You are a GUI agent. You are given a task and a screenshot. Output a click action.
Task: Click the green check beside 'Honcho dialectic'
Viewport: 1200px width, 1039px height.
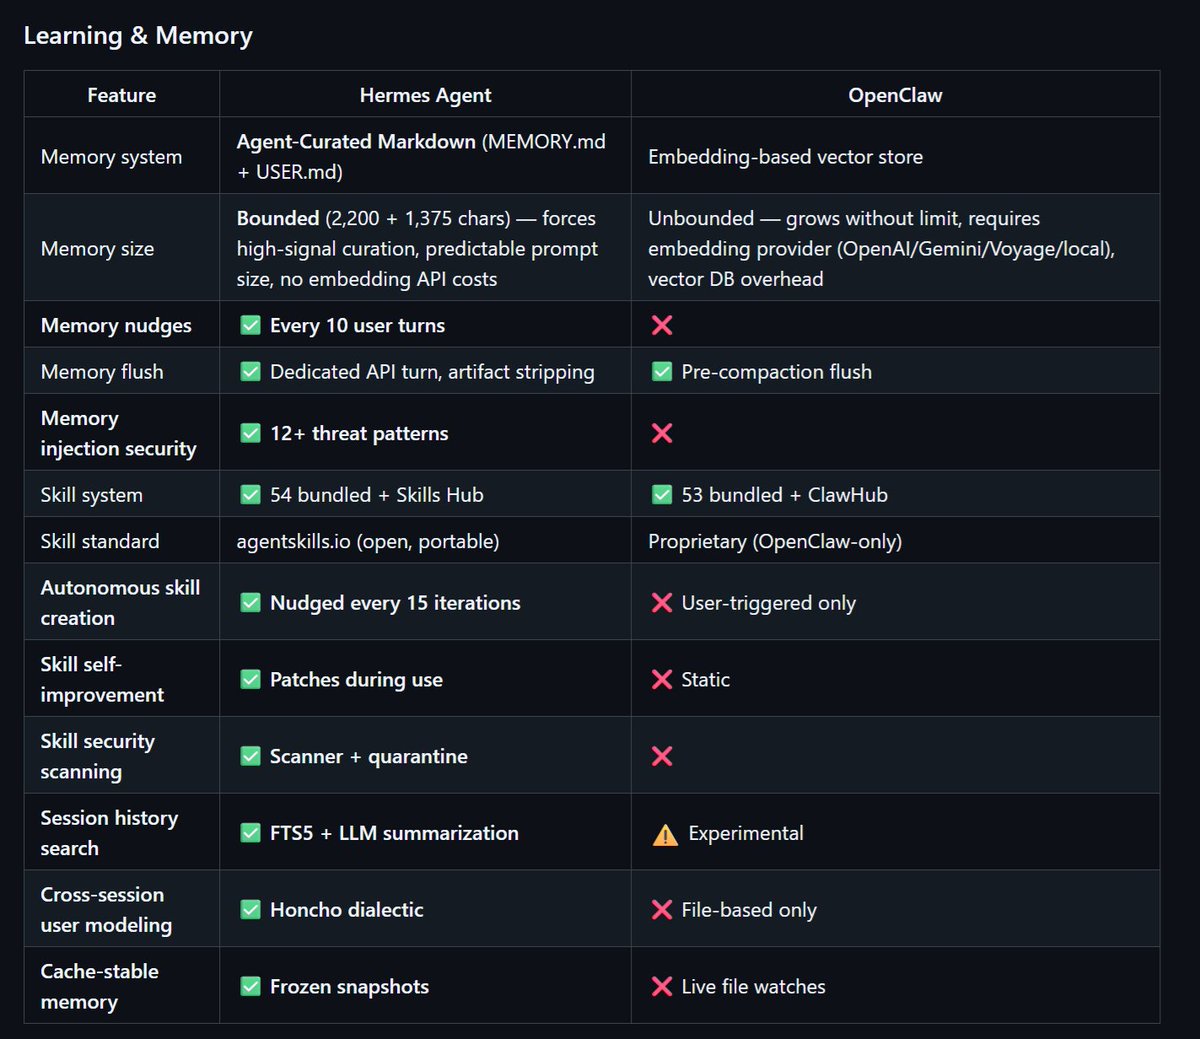pyautogui.click(x=251, y=910)
